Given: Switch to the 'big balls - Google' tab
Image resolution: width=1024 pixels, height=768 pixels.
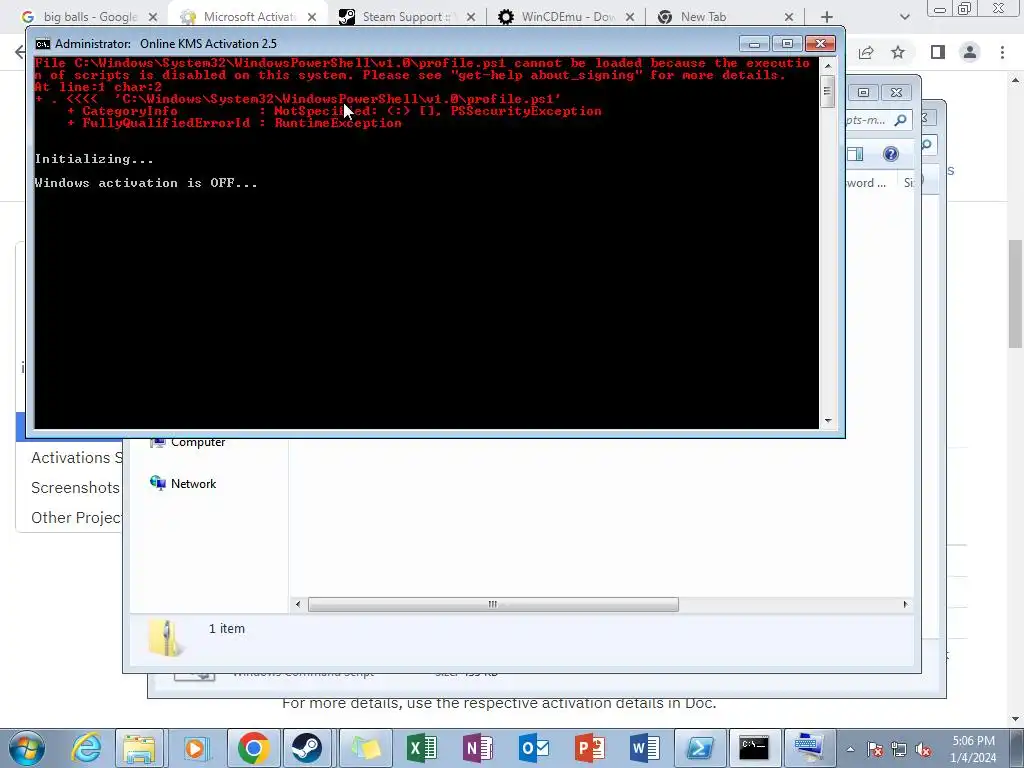Looking at the screenshot, I should point(91,17).
